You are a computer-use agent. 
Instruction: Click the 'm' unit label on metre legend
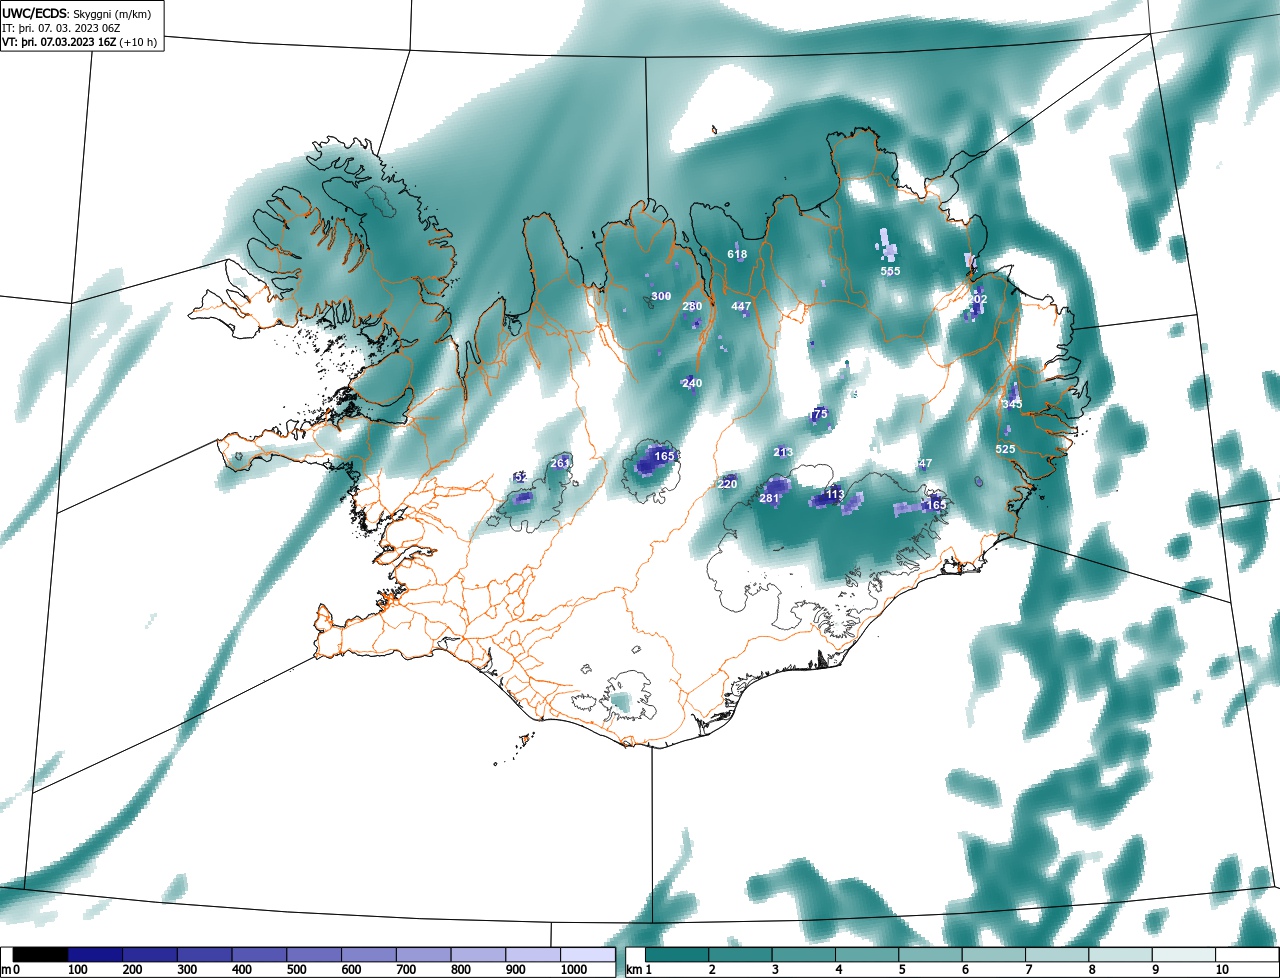pos(7,970)
